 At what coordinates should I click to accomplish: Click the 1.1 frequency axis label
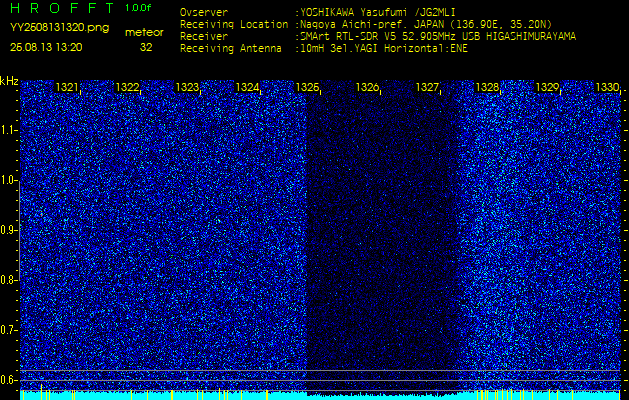9,130
